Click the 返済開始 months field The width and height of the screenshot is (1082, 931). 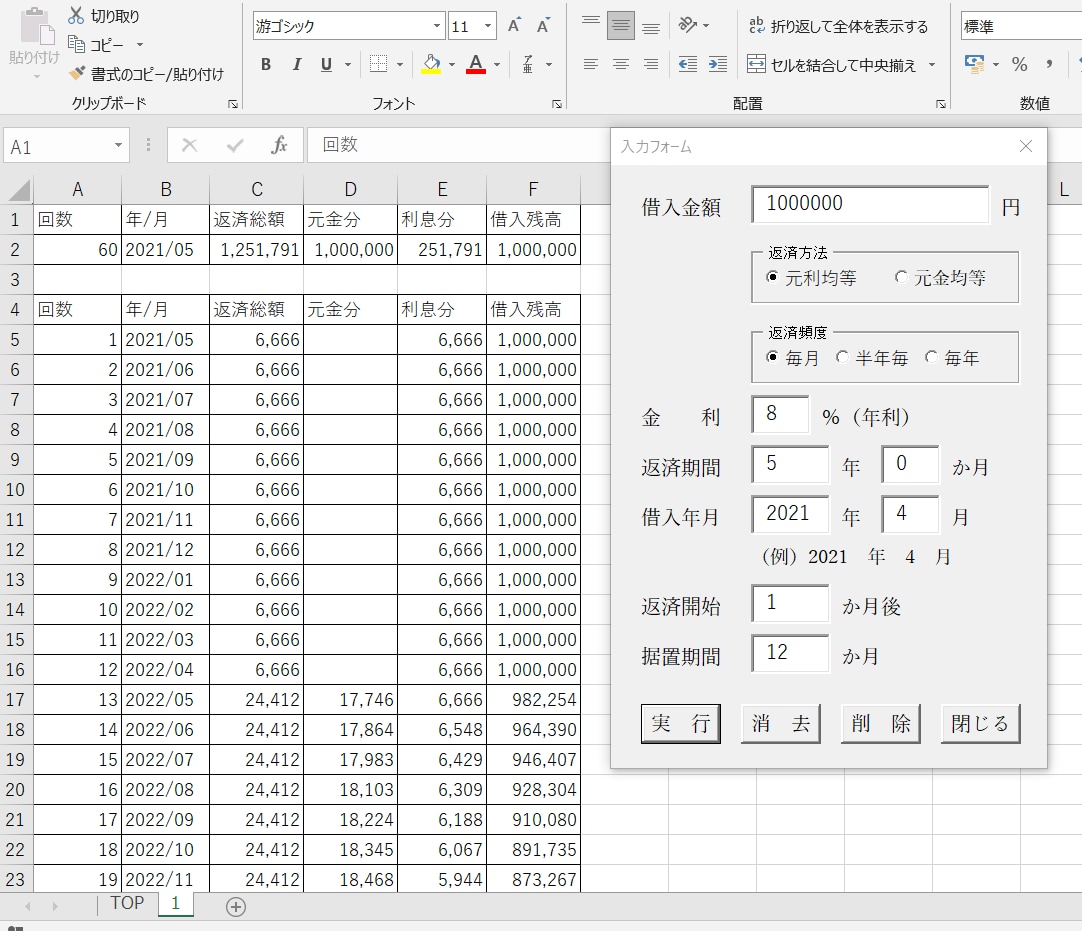[x=790, y=603]
